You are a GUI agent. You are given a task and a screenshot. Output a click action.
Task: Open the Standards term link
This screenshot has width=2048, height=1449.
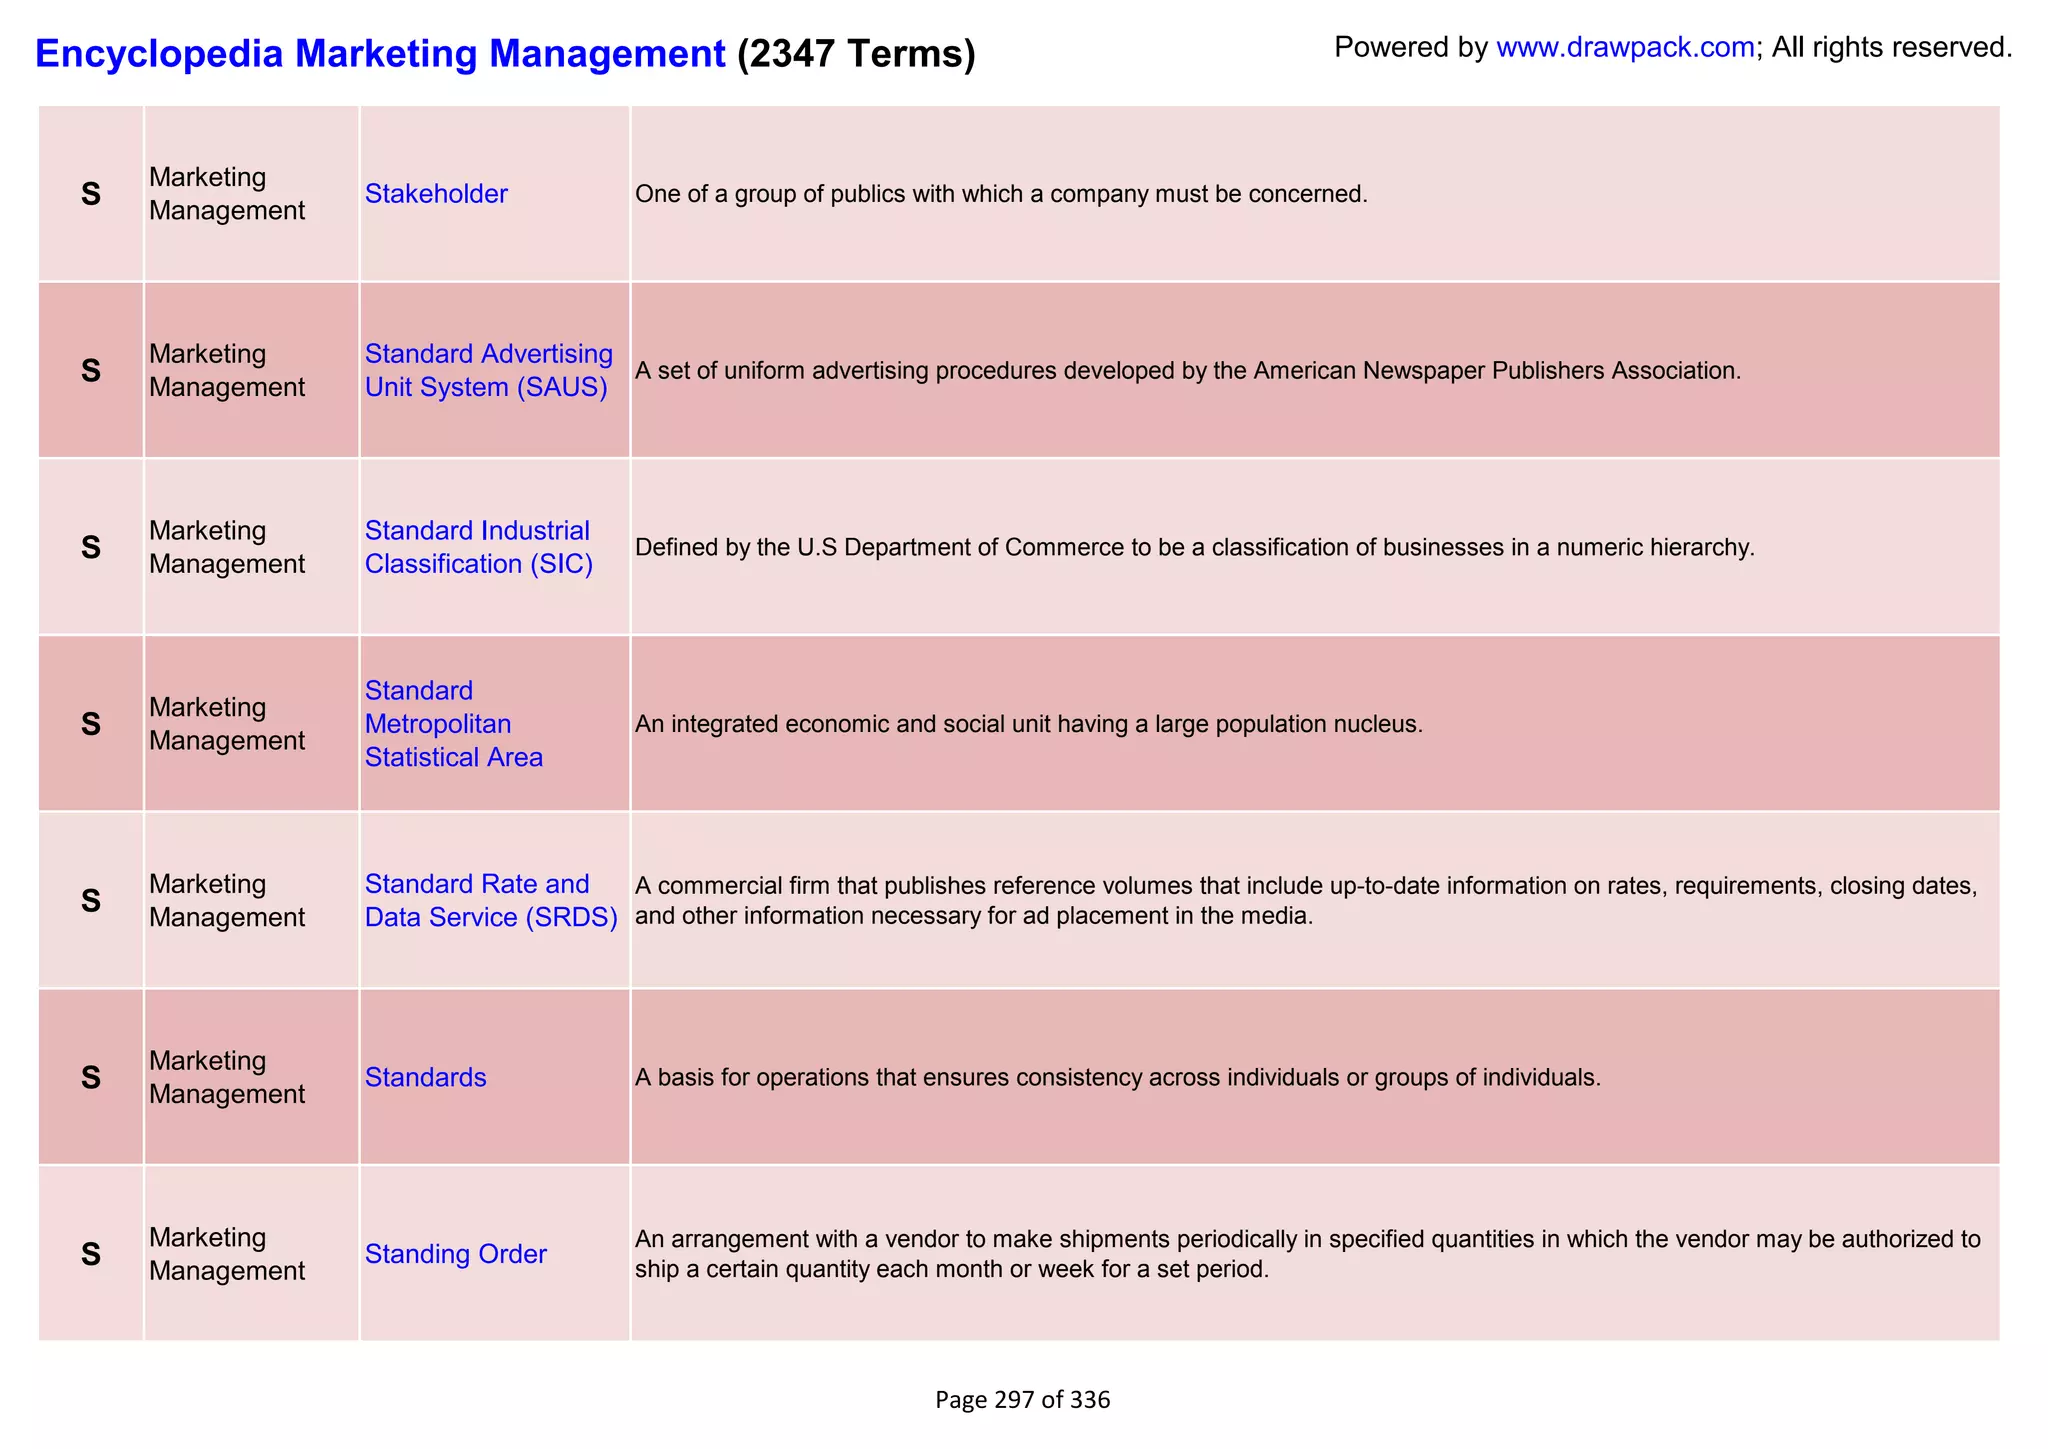[x=426, y=1077]
